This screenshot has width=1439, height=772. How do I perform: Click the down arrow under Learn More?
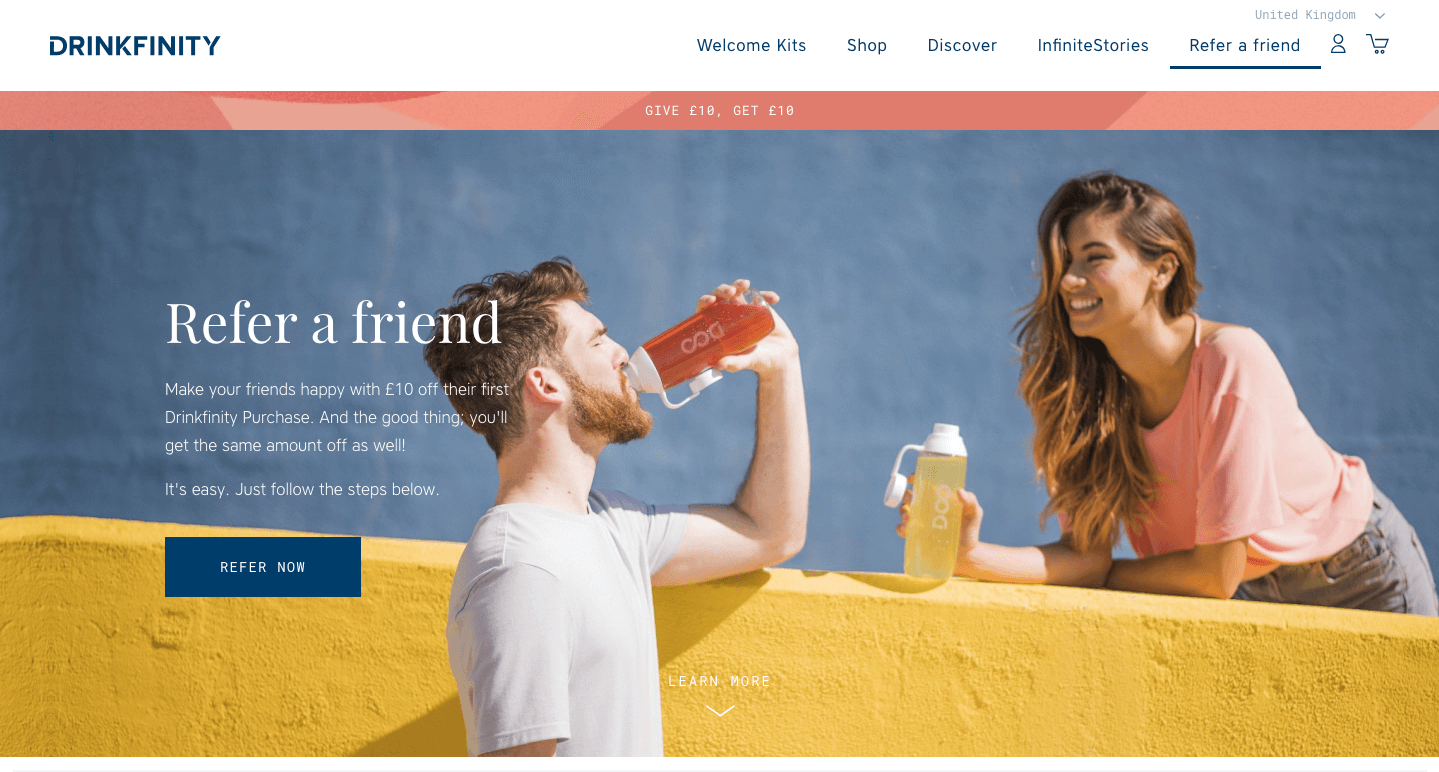click(720, 711)
